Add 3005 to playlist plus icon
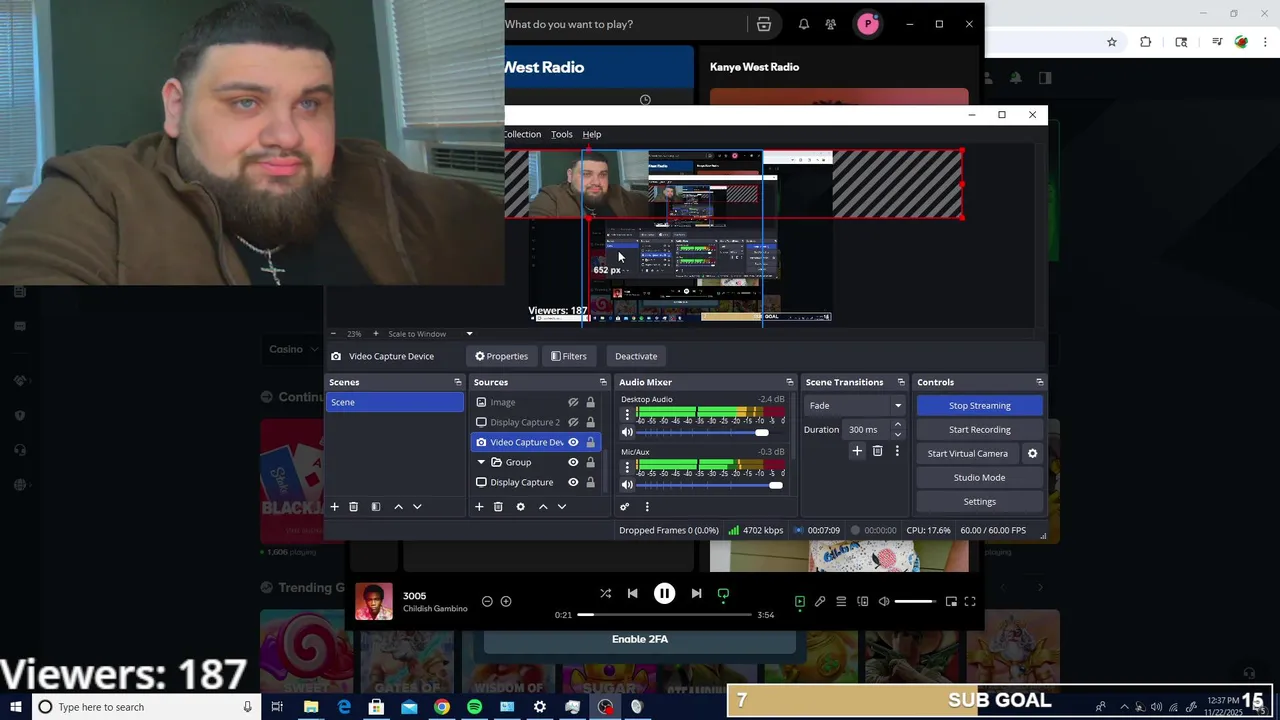This screenshot has height=720, width=1280. pyautogui.click(x=506, y=601)
